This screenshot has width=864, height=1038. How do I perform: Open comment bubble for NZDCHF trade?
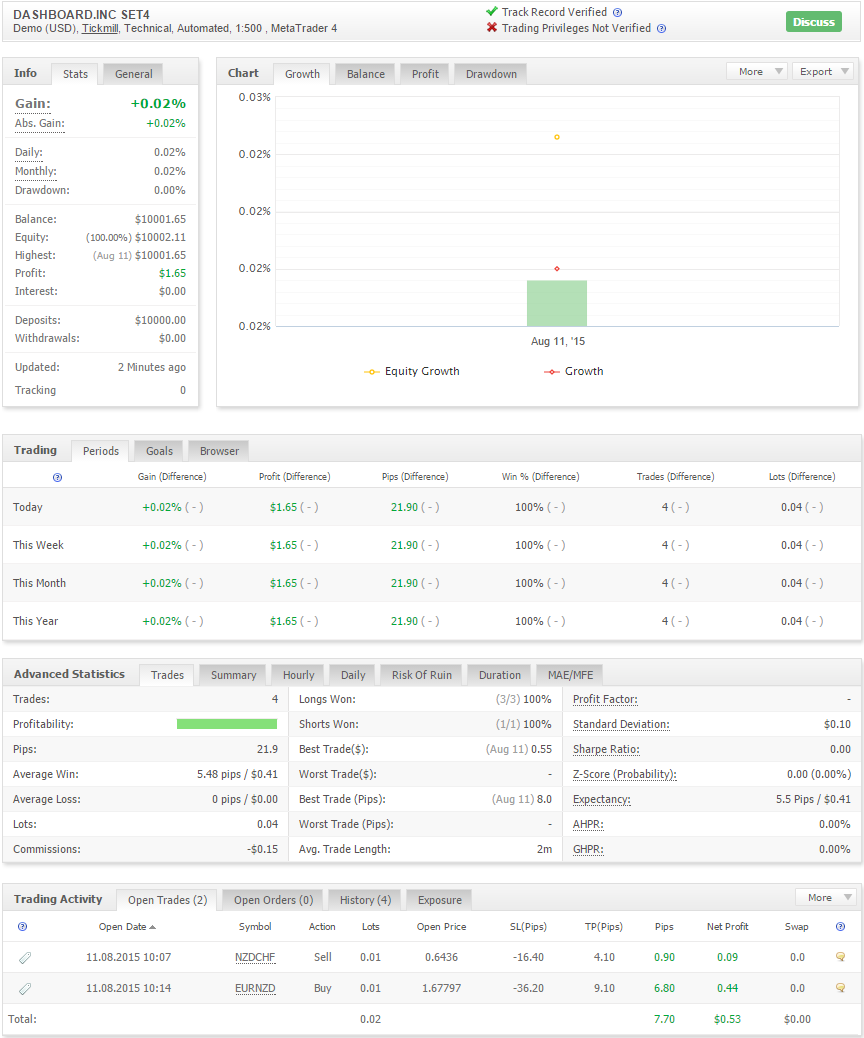pyautogui.click(x=840, y=957)
